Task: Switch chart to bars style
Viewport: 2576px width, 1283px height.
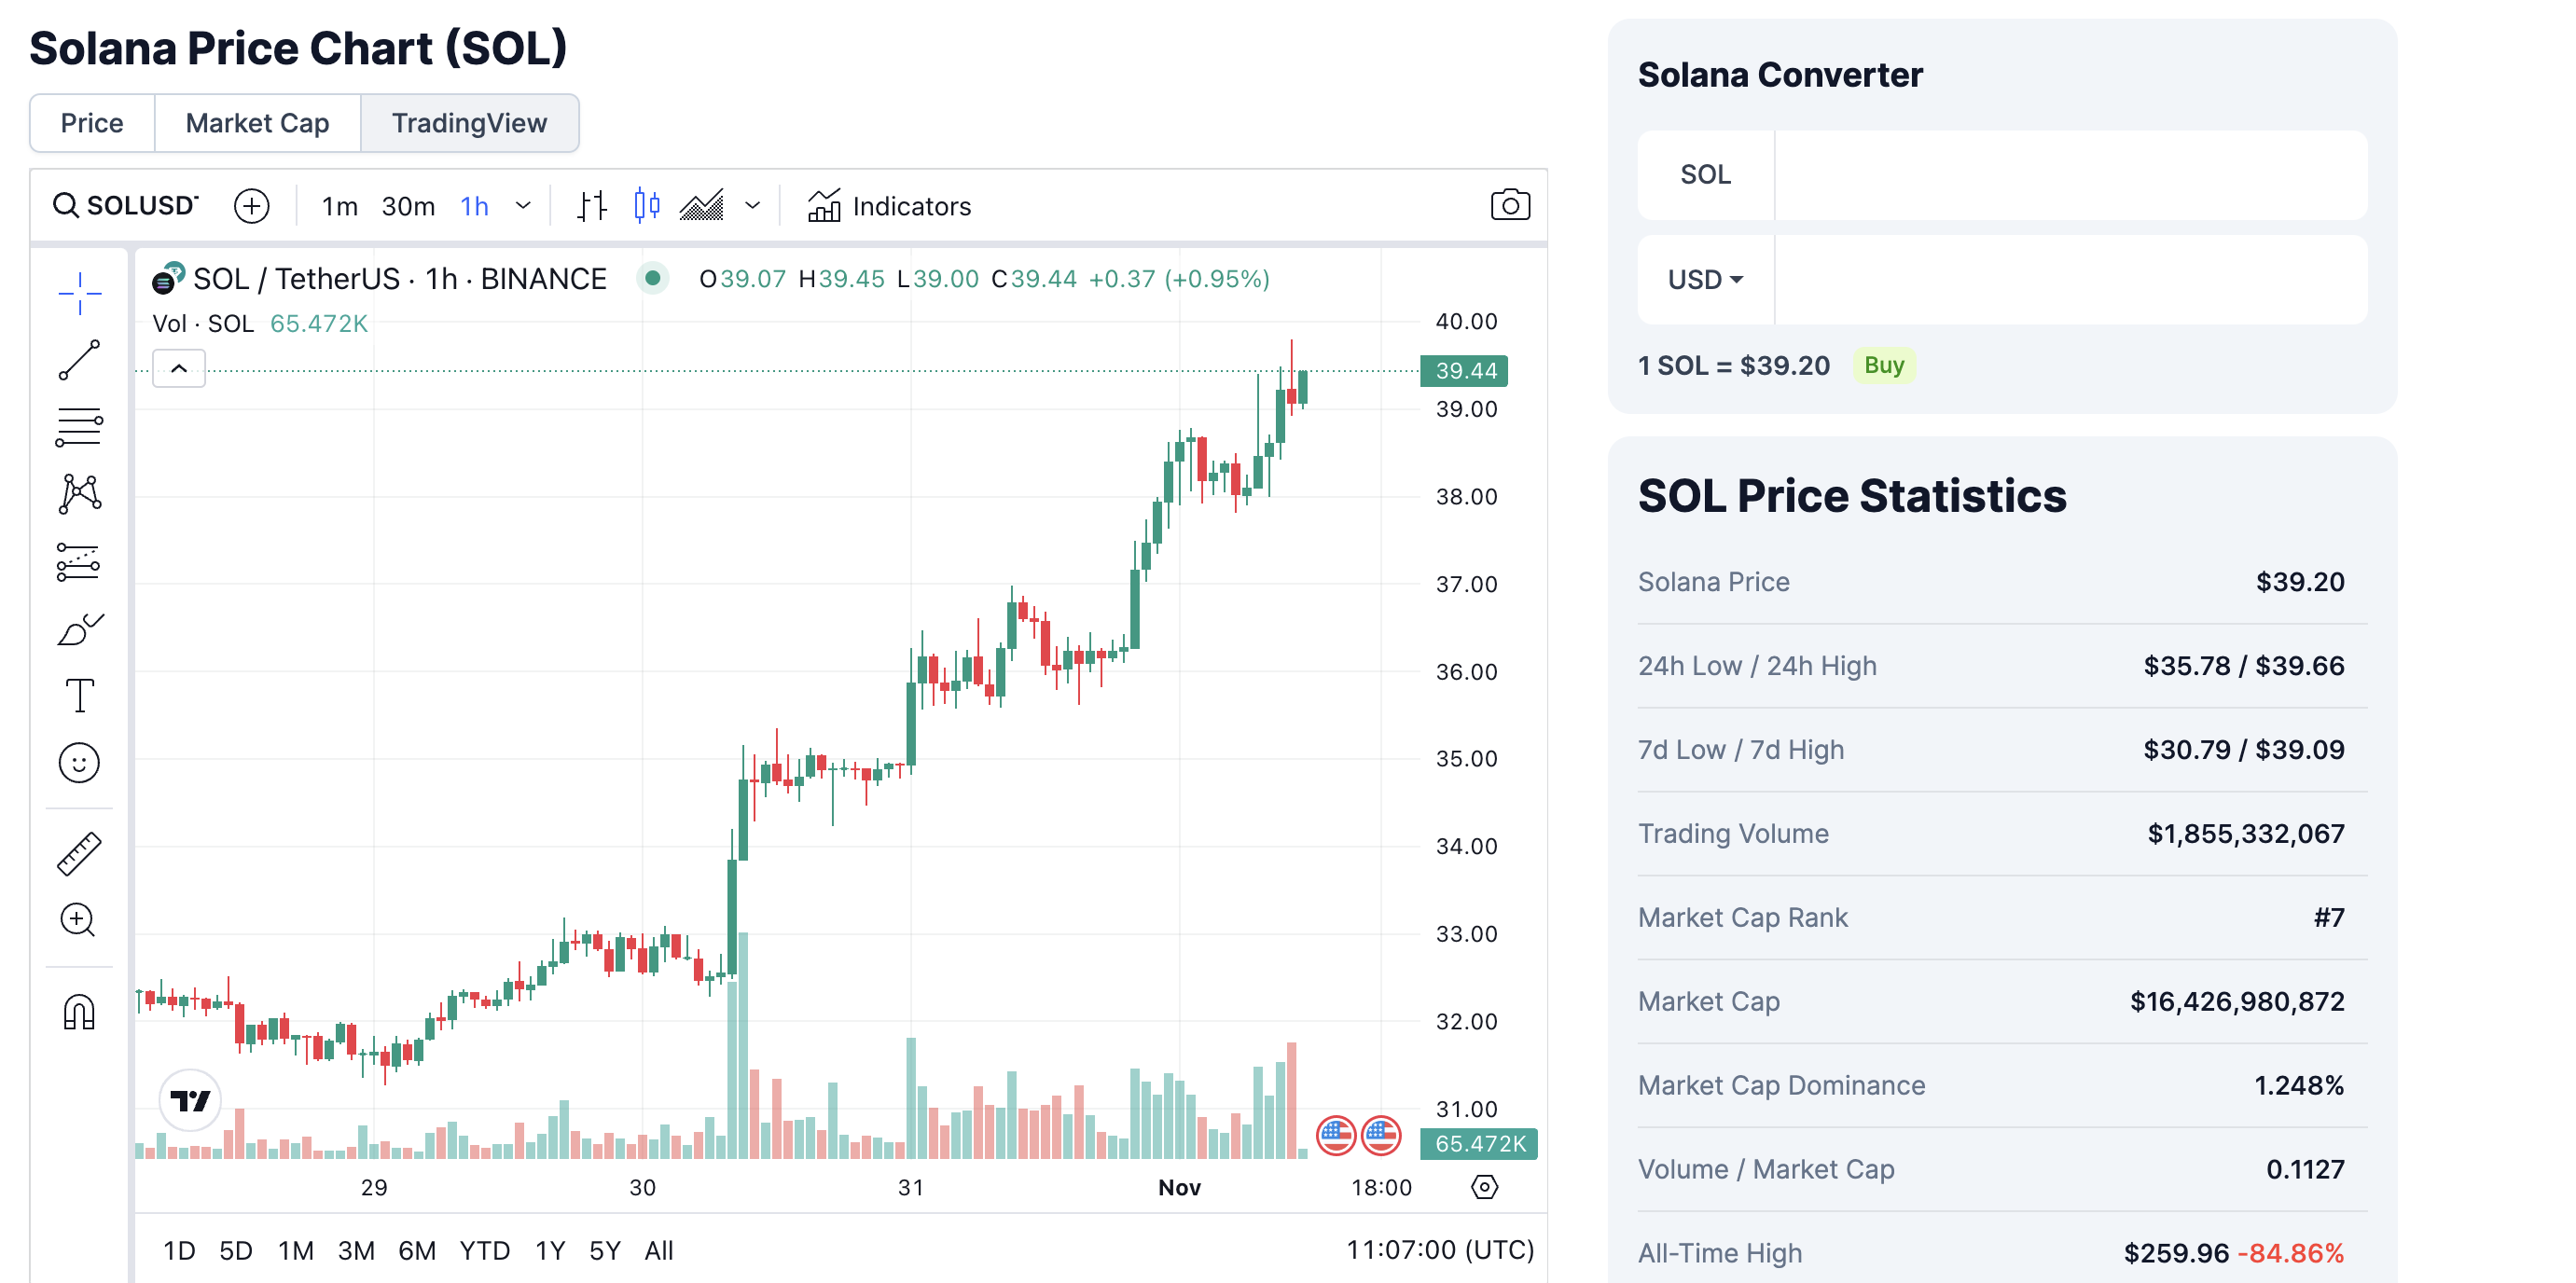Action: tap(592, 205)
